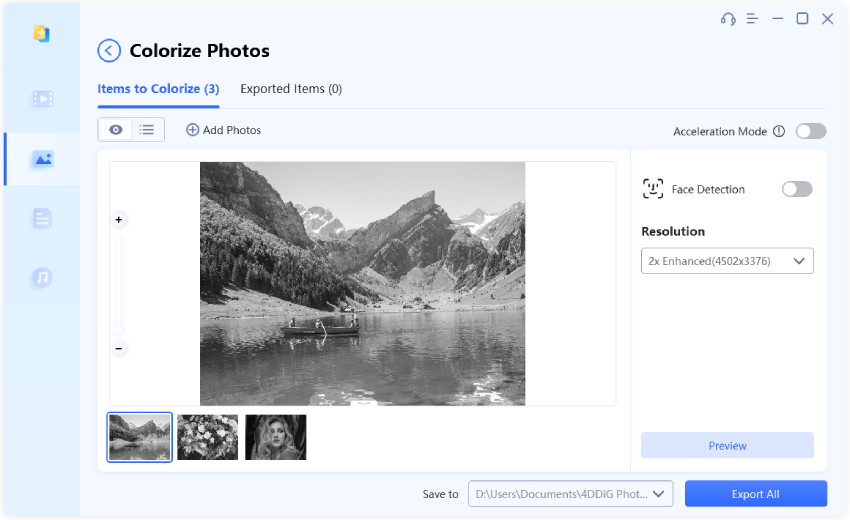
Task: Open the Save to path dropdown
Action: coord(570,494)
